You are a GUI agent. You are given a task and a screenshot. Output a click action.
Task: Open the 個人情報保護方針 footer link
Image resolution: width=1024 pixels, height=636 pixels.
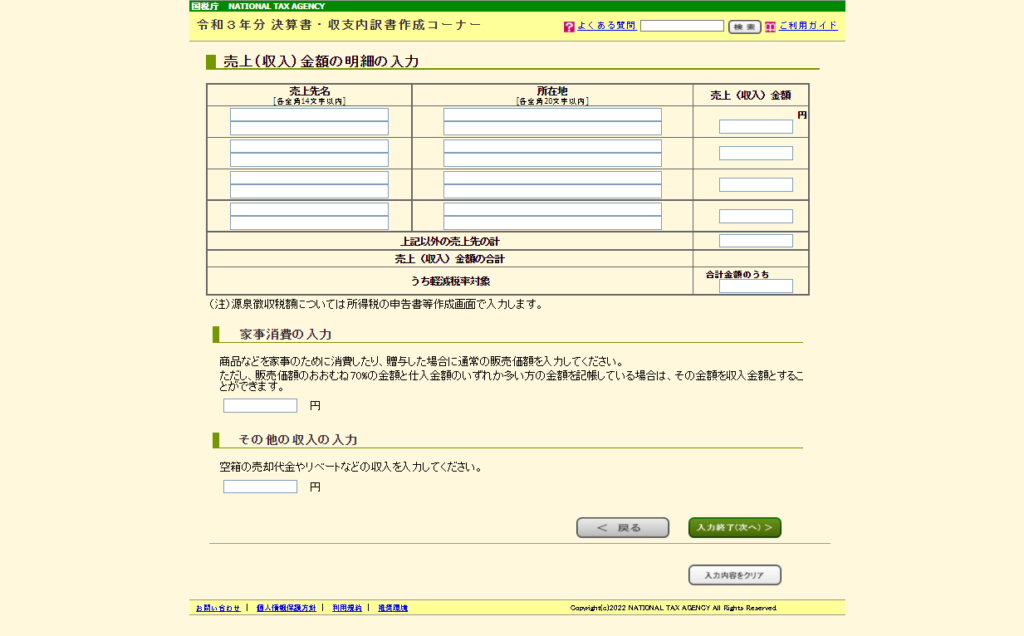286,608
